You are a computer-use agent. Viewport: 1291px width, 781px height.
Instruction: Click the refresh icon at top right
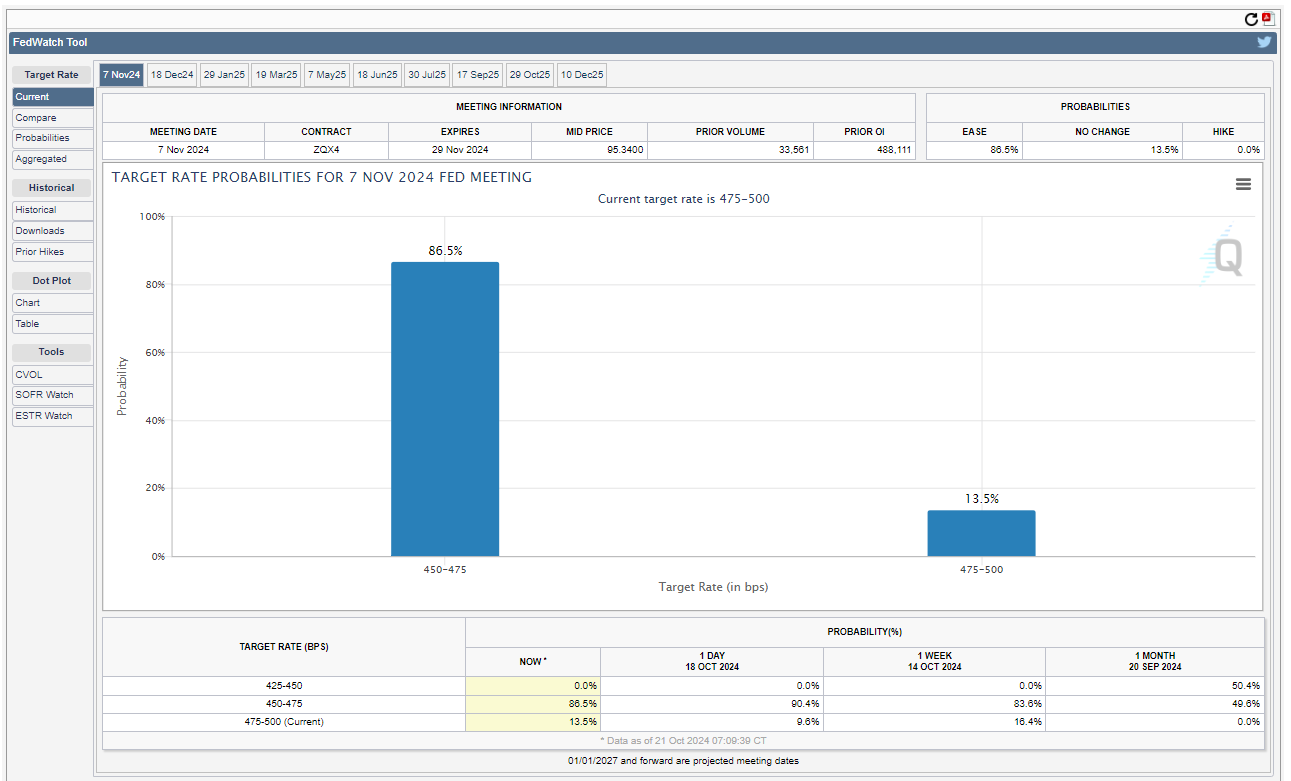coord(1251,19)
